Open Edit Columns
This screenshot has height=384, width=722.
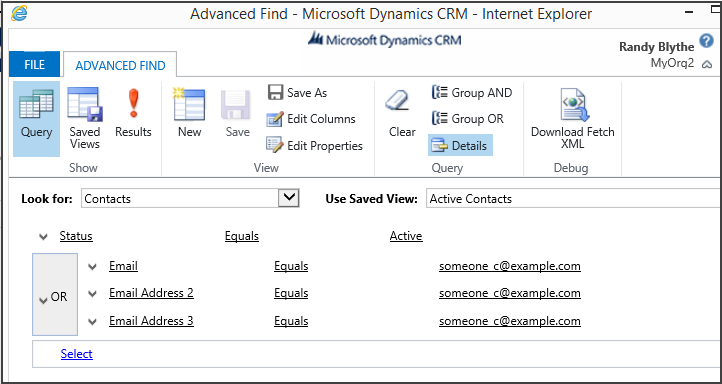pos(311,119)
